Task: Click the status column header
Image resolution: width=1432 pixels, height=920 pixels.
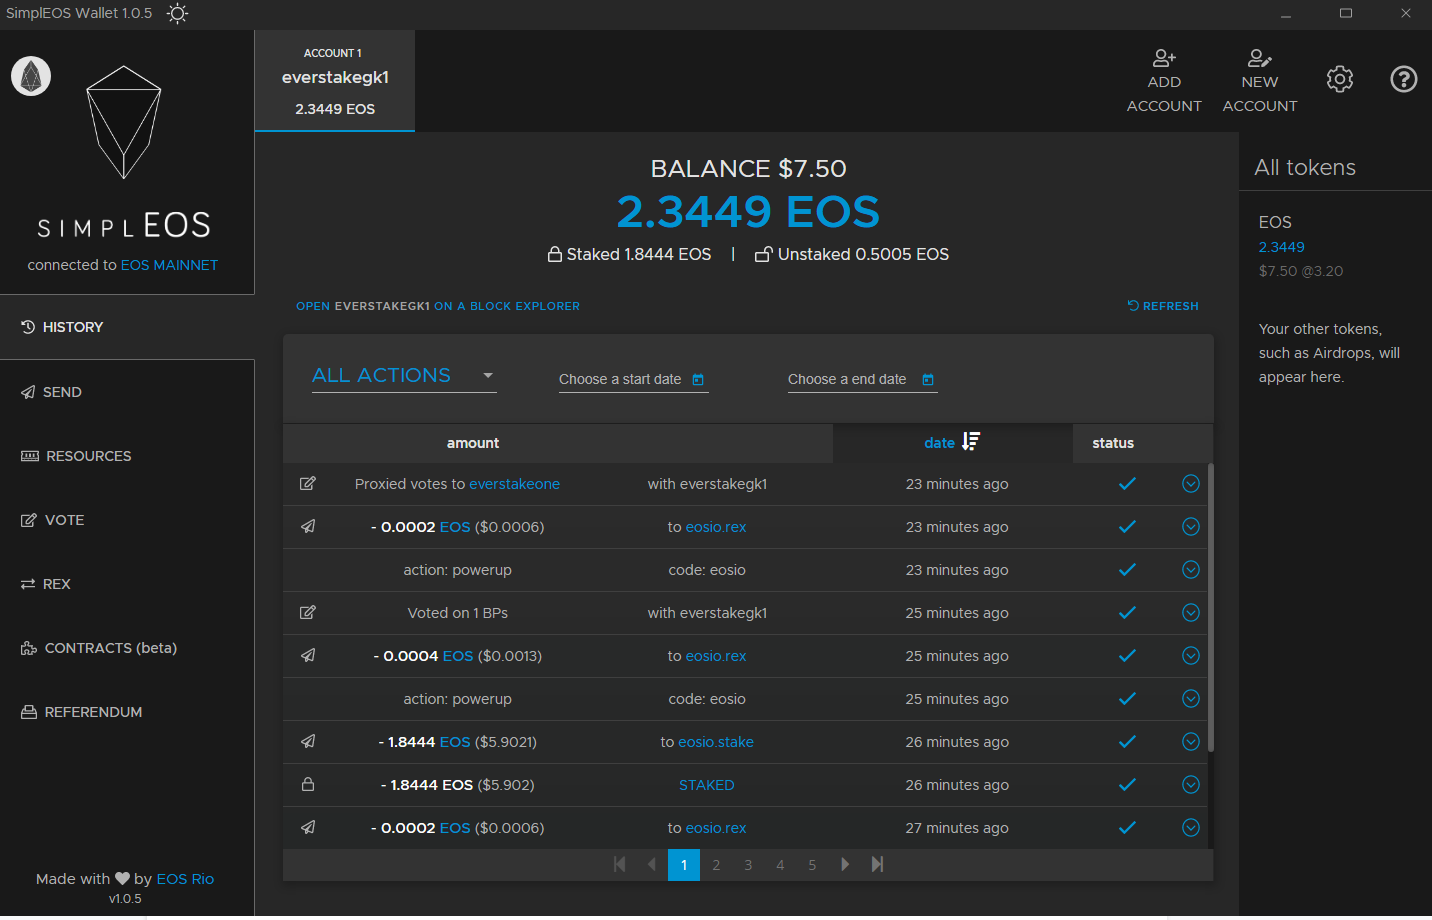Action: pos(1113,443)
